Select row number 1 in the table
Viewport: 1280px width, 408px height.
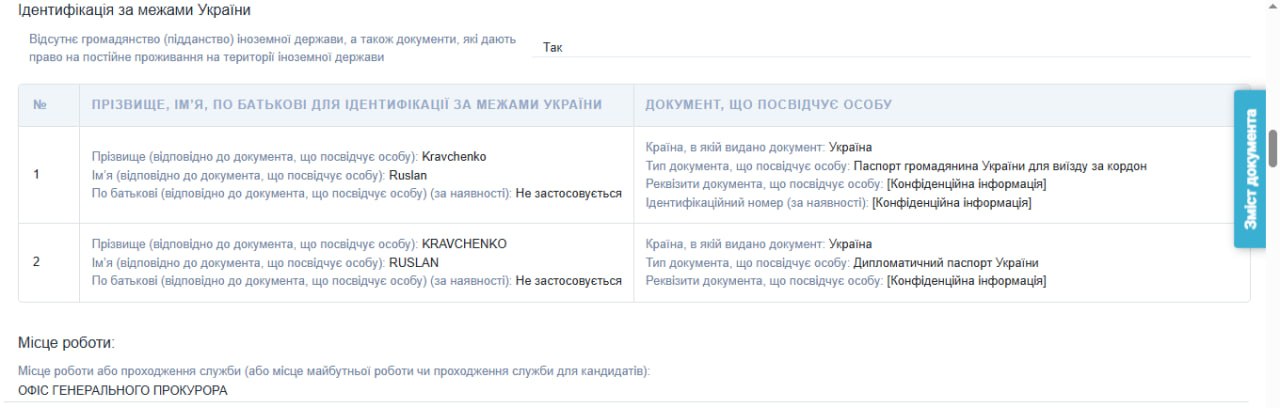pyautogui.click(x=37, y=175)
